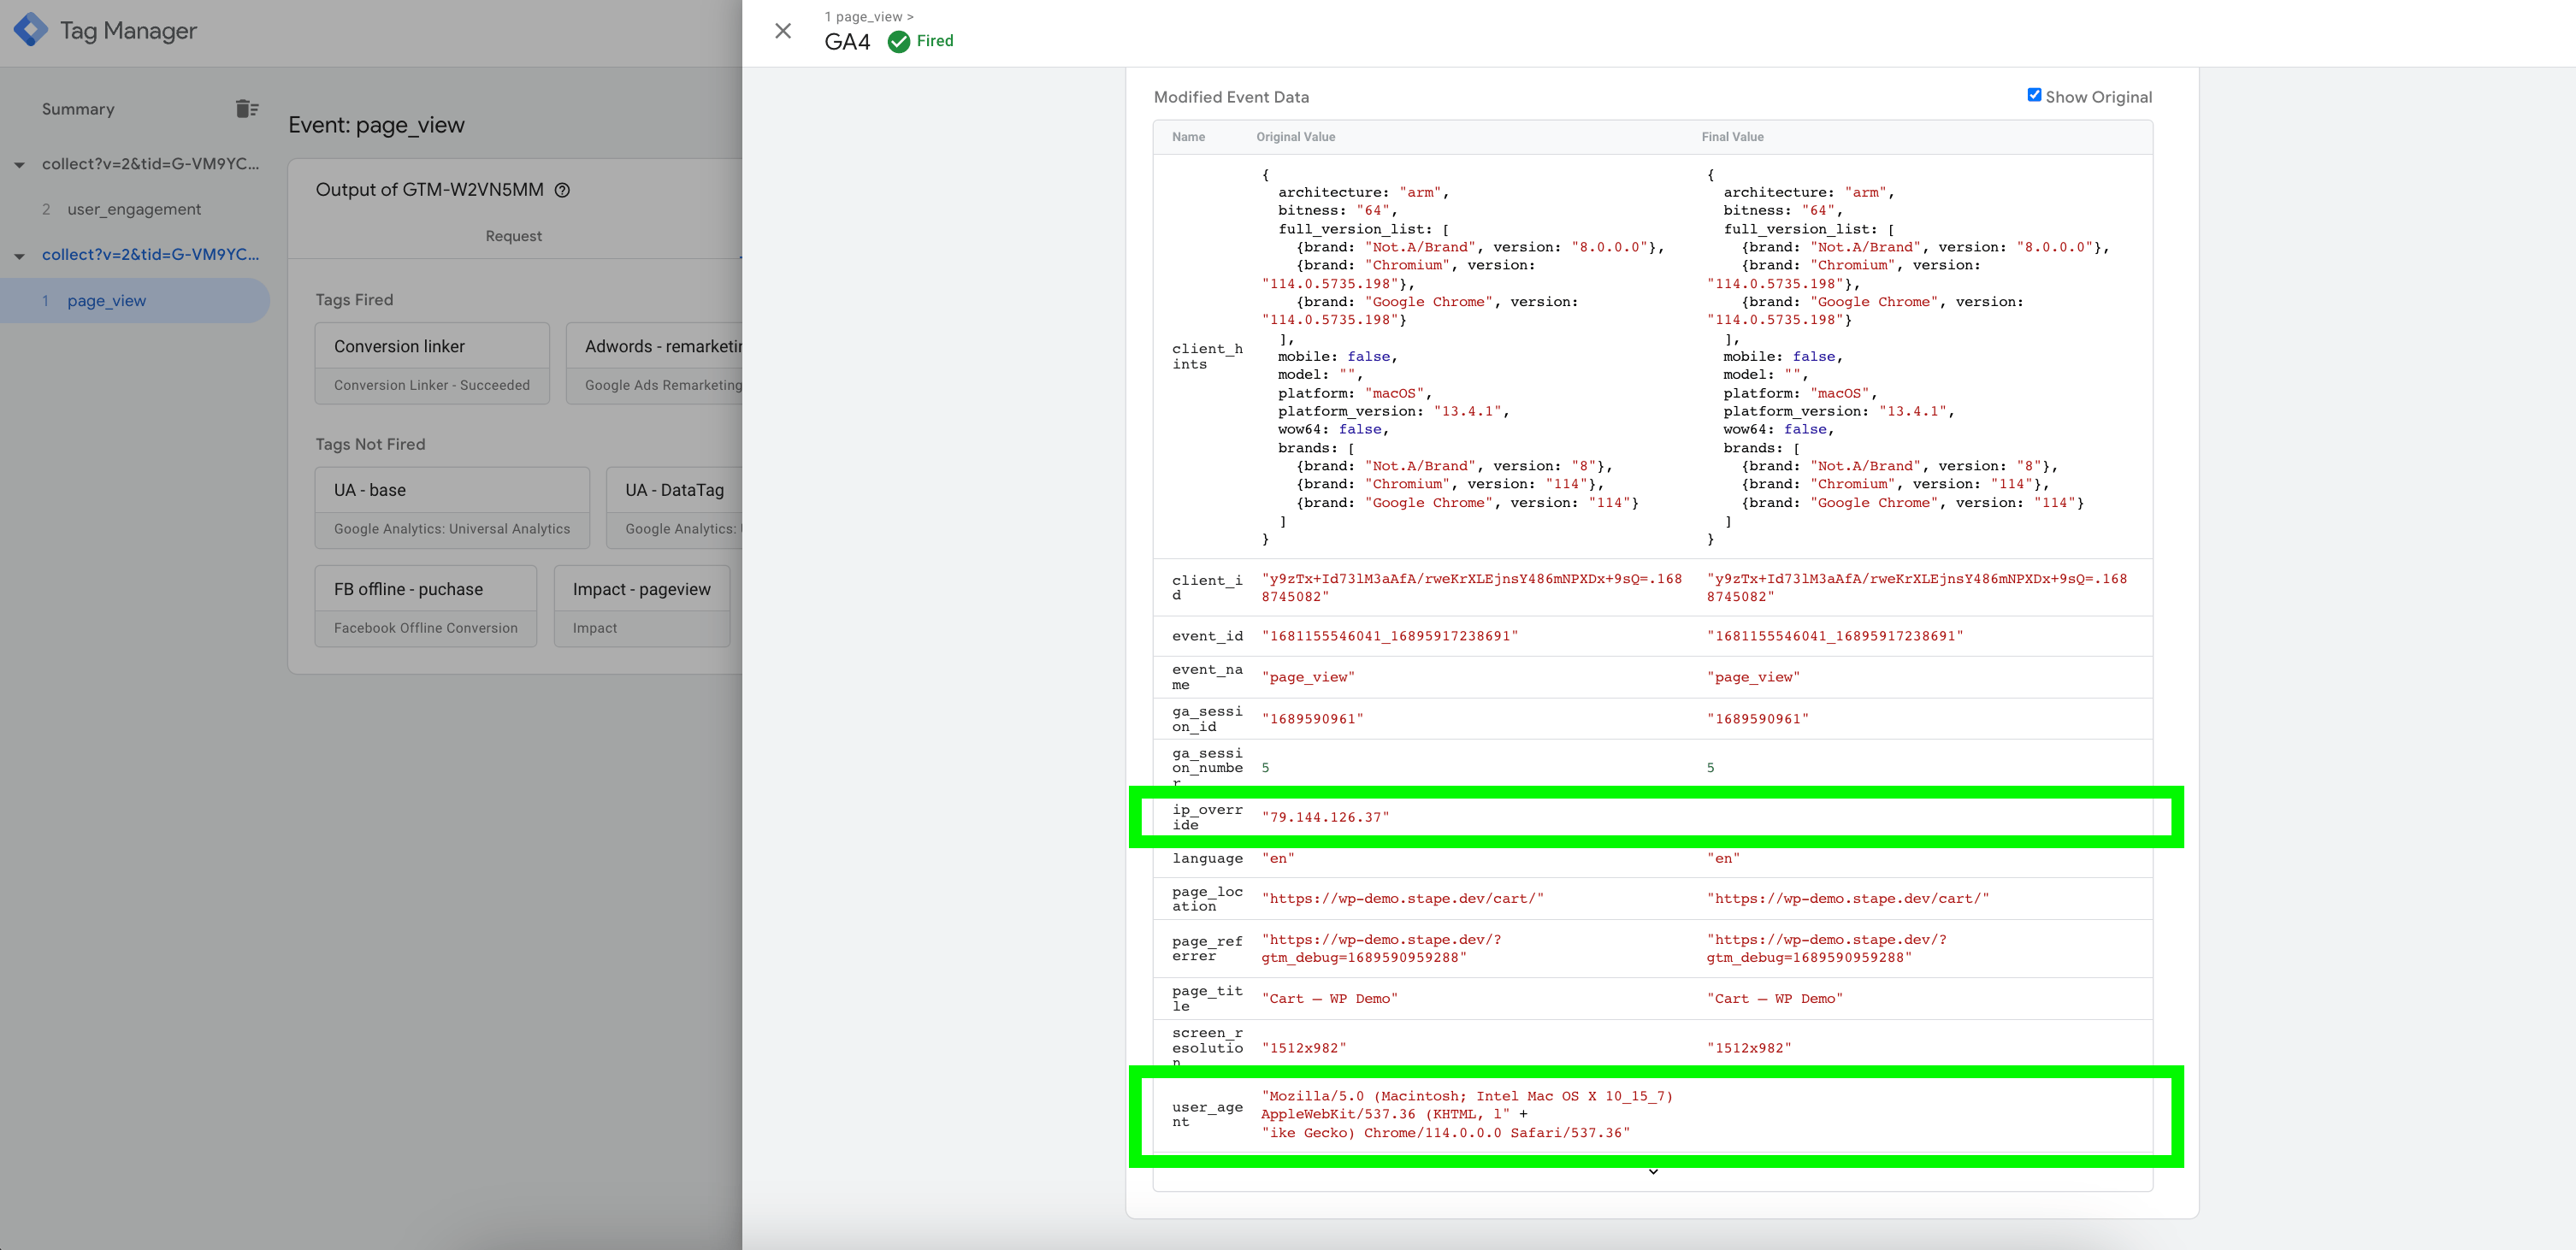Open the UA - DataTag tag card

click(675, 507)
